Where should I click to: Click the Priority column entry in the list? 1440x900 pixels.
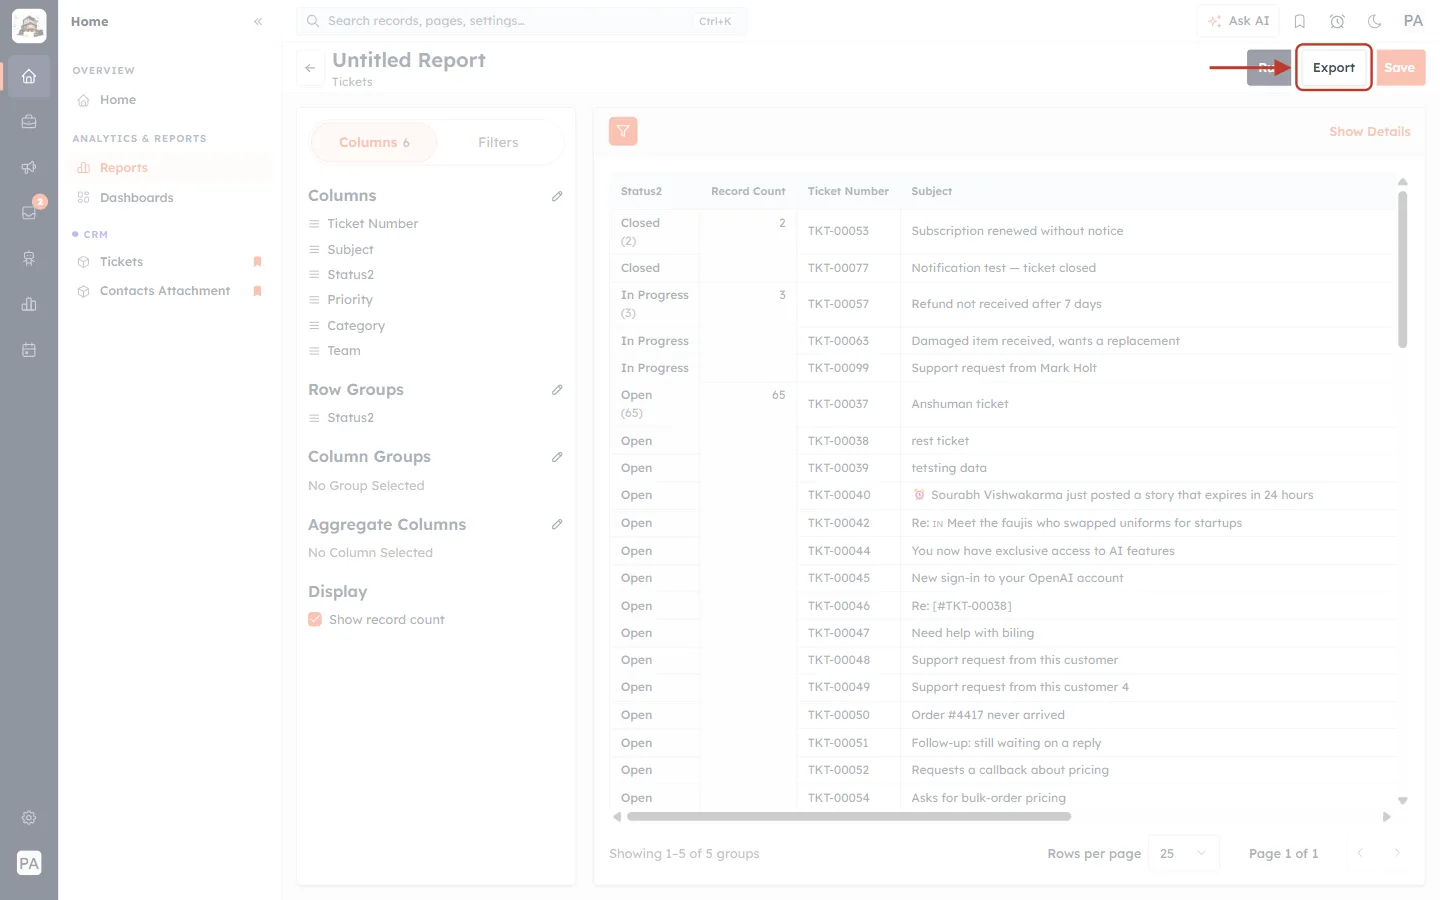click(349, 300)
